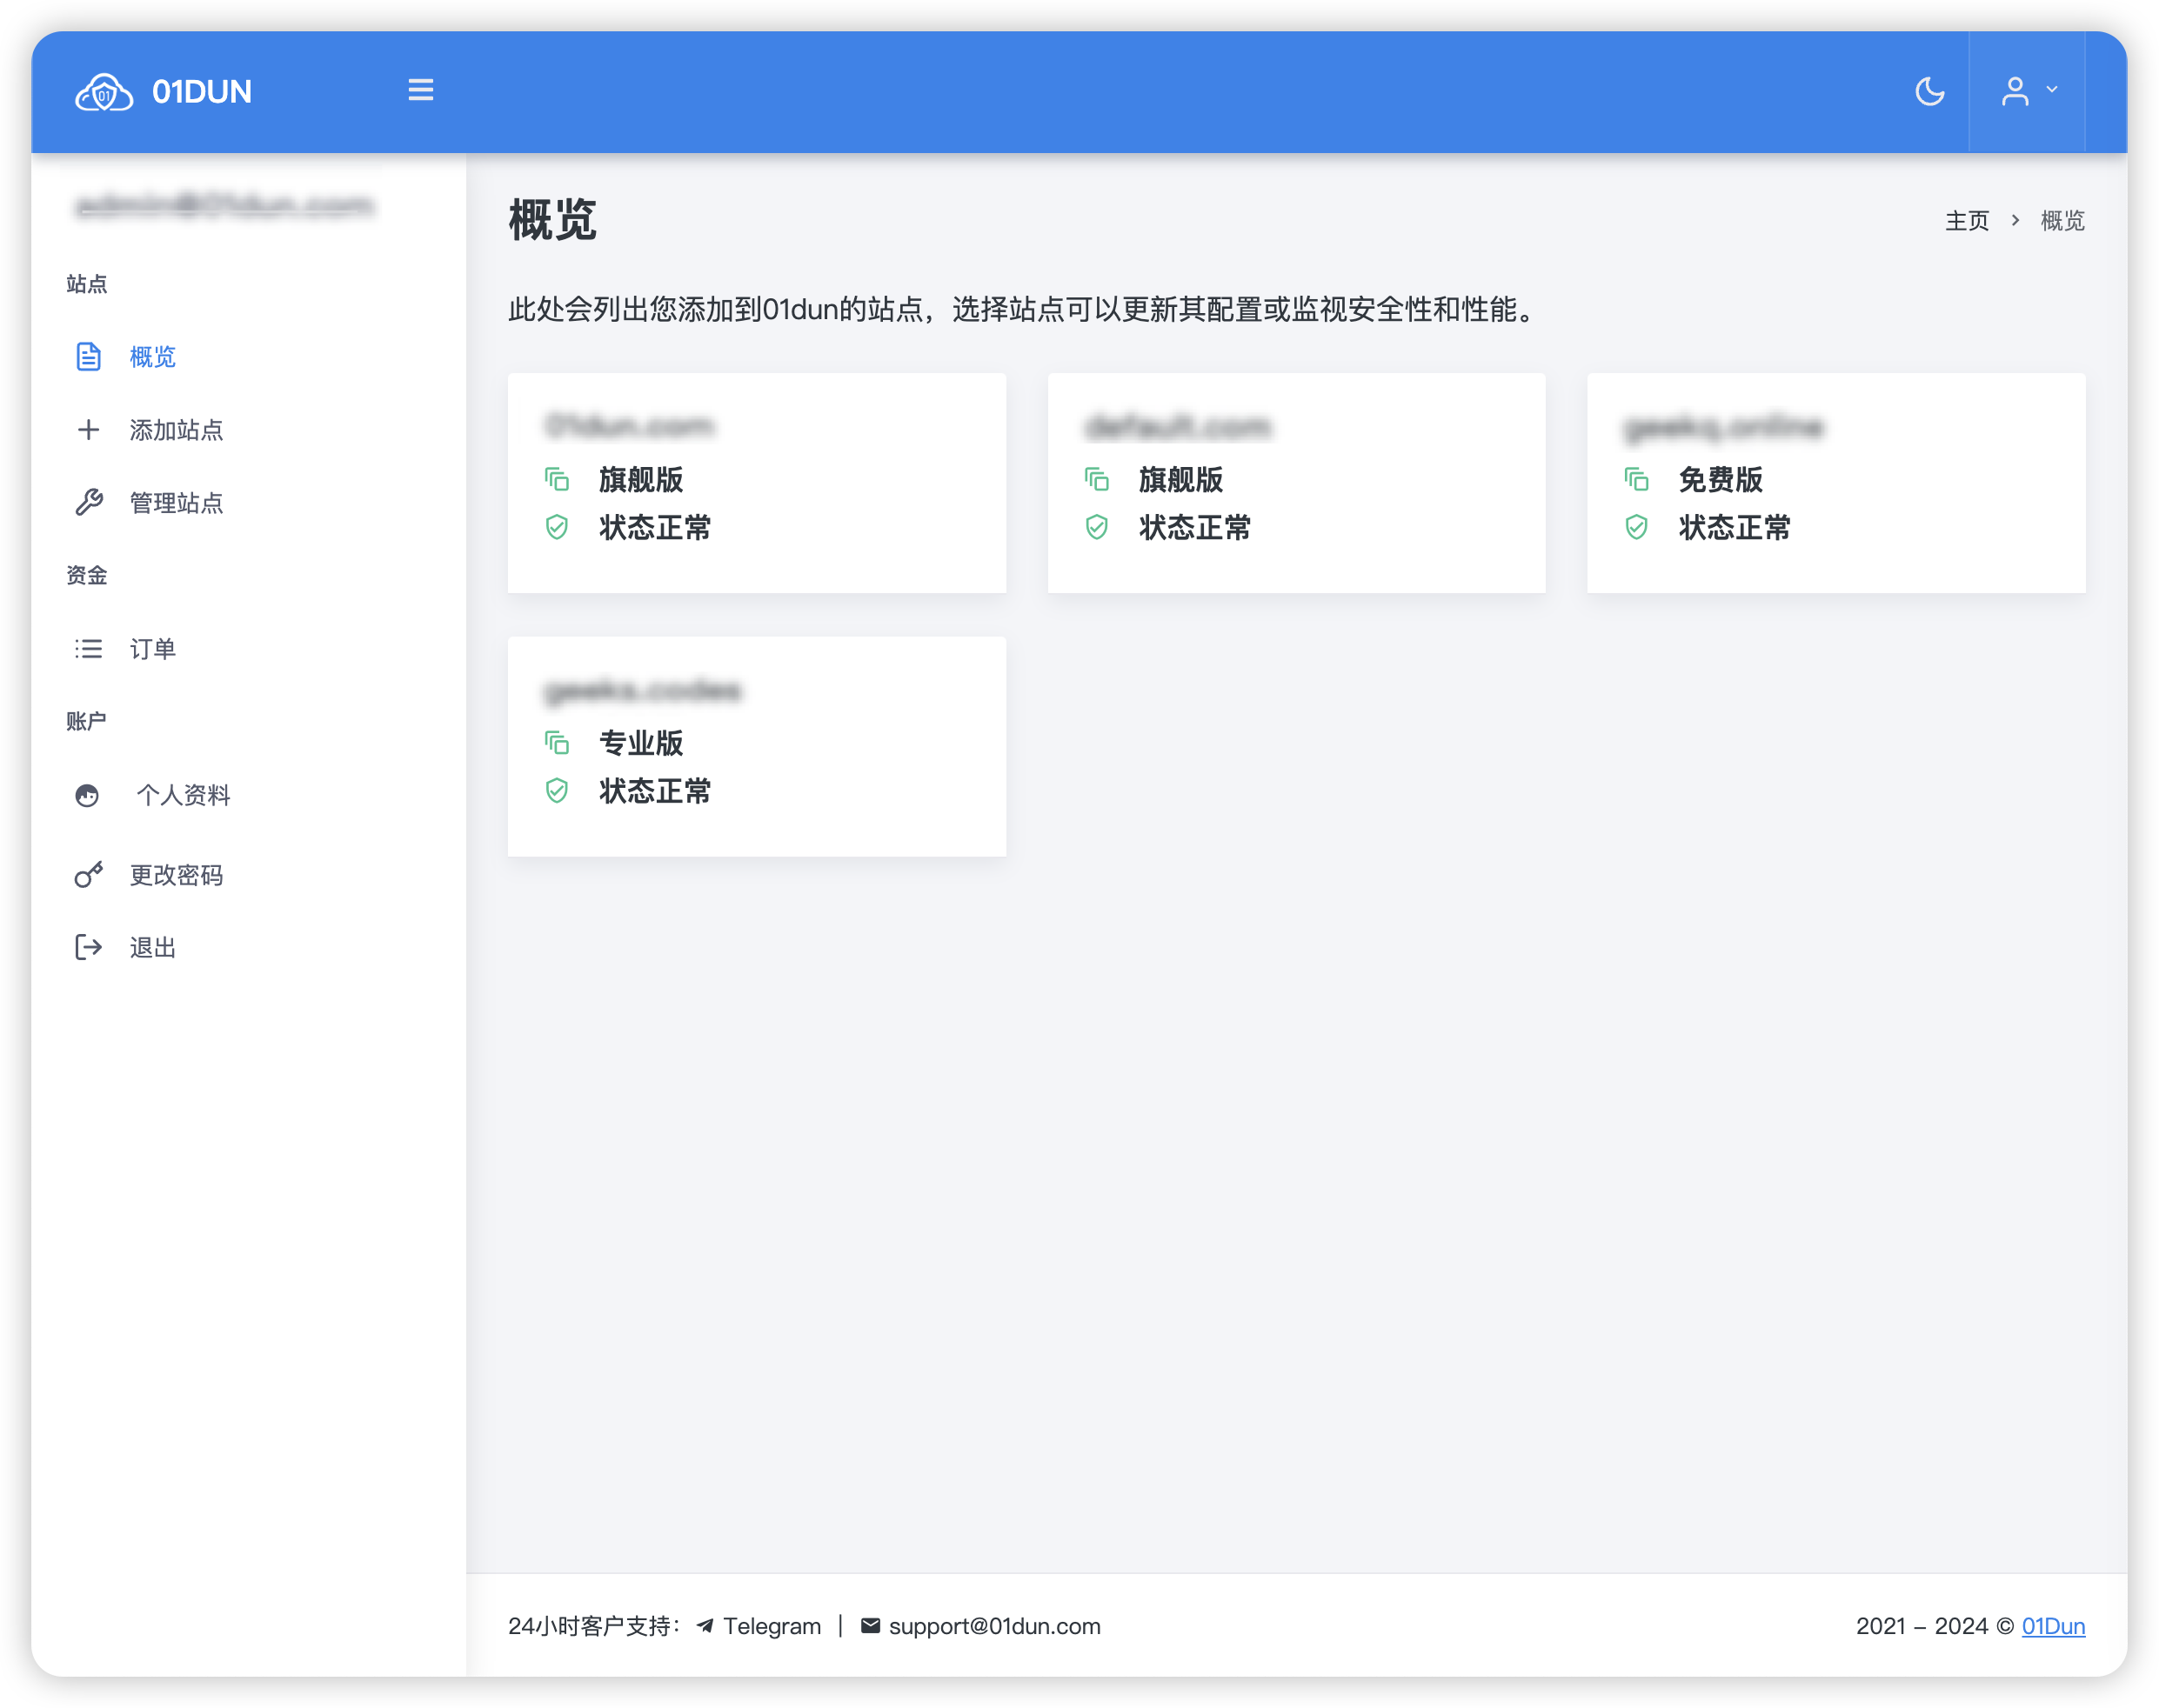Open the first 旗舰版 site card domain
Viewport: 2159px width, 1708px height.
click(x=630, y=427)
